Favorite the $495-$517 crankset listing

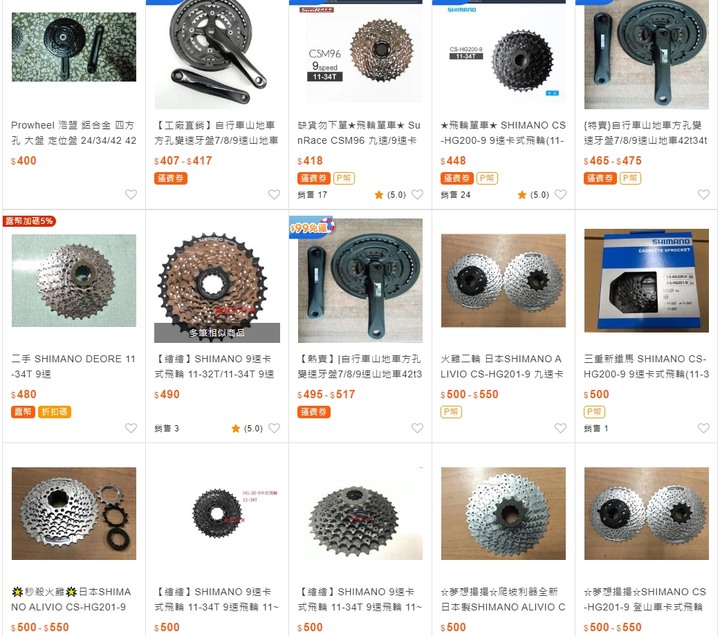[x=417, y=428]
